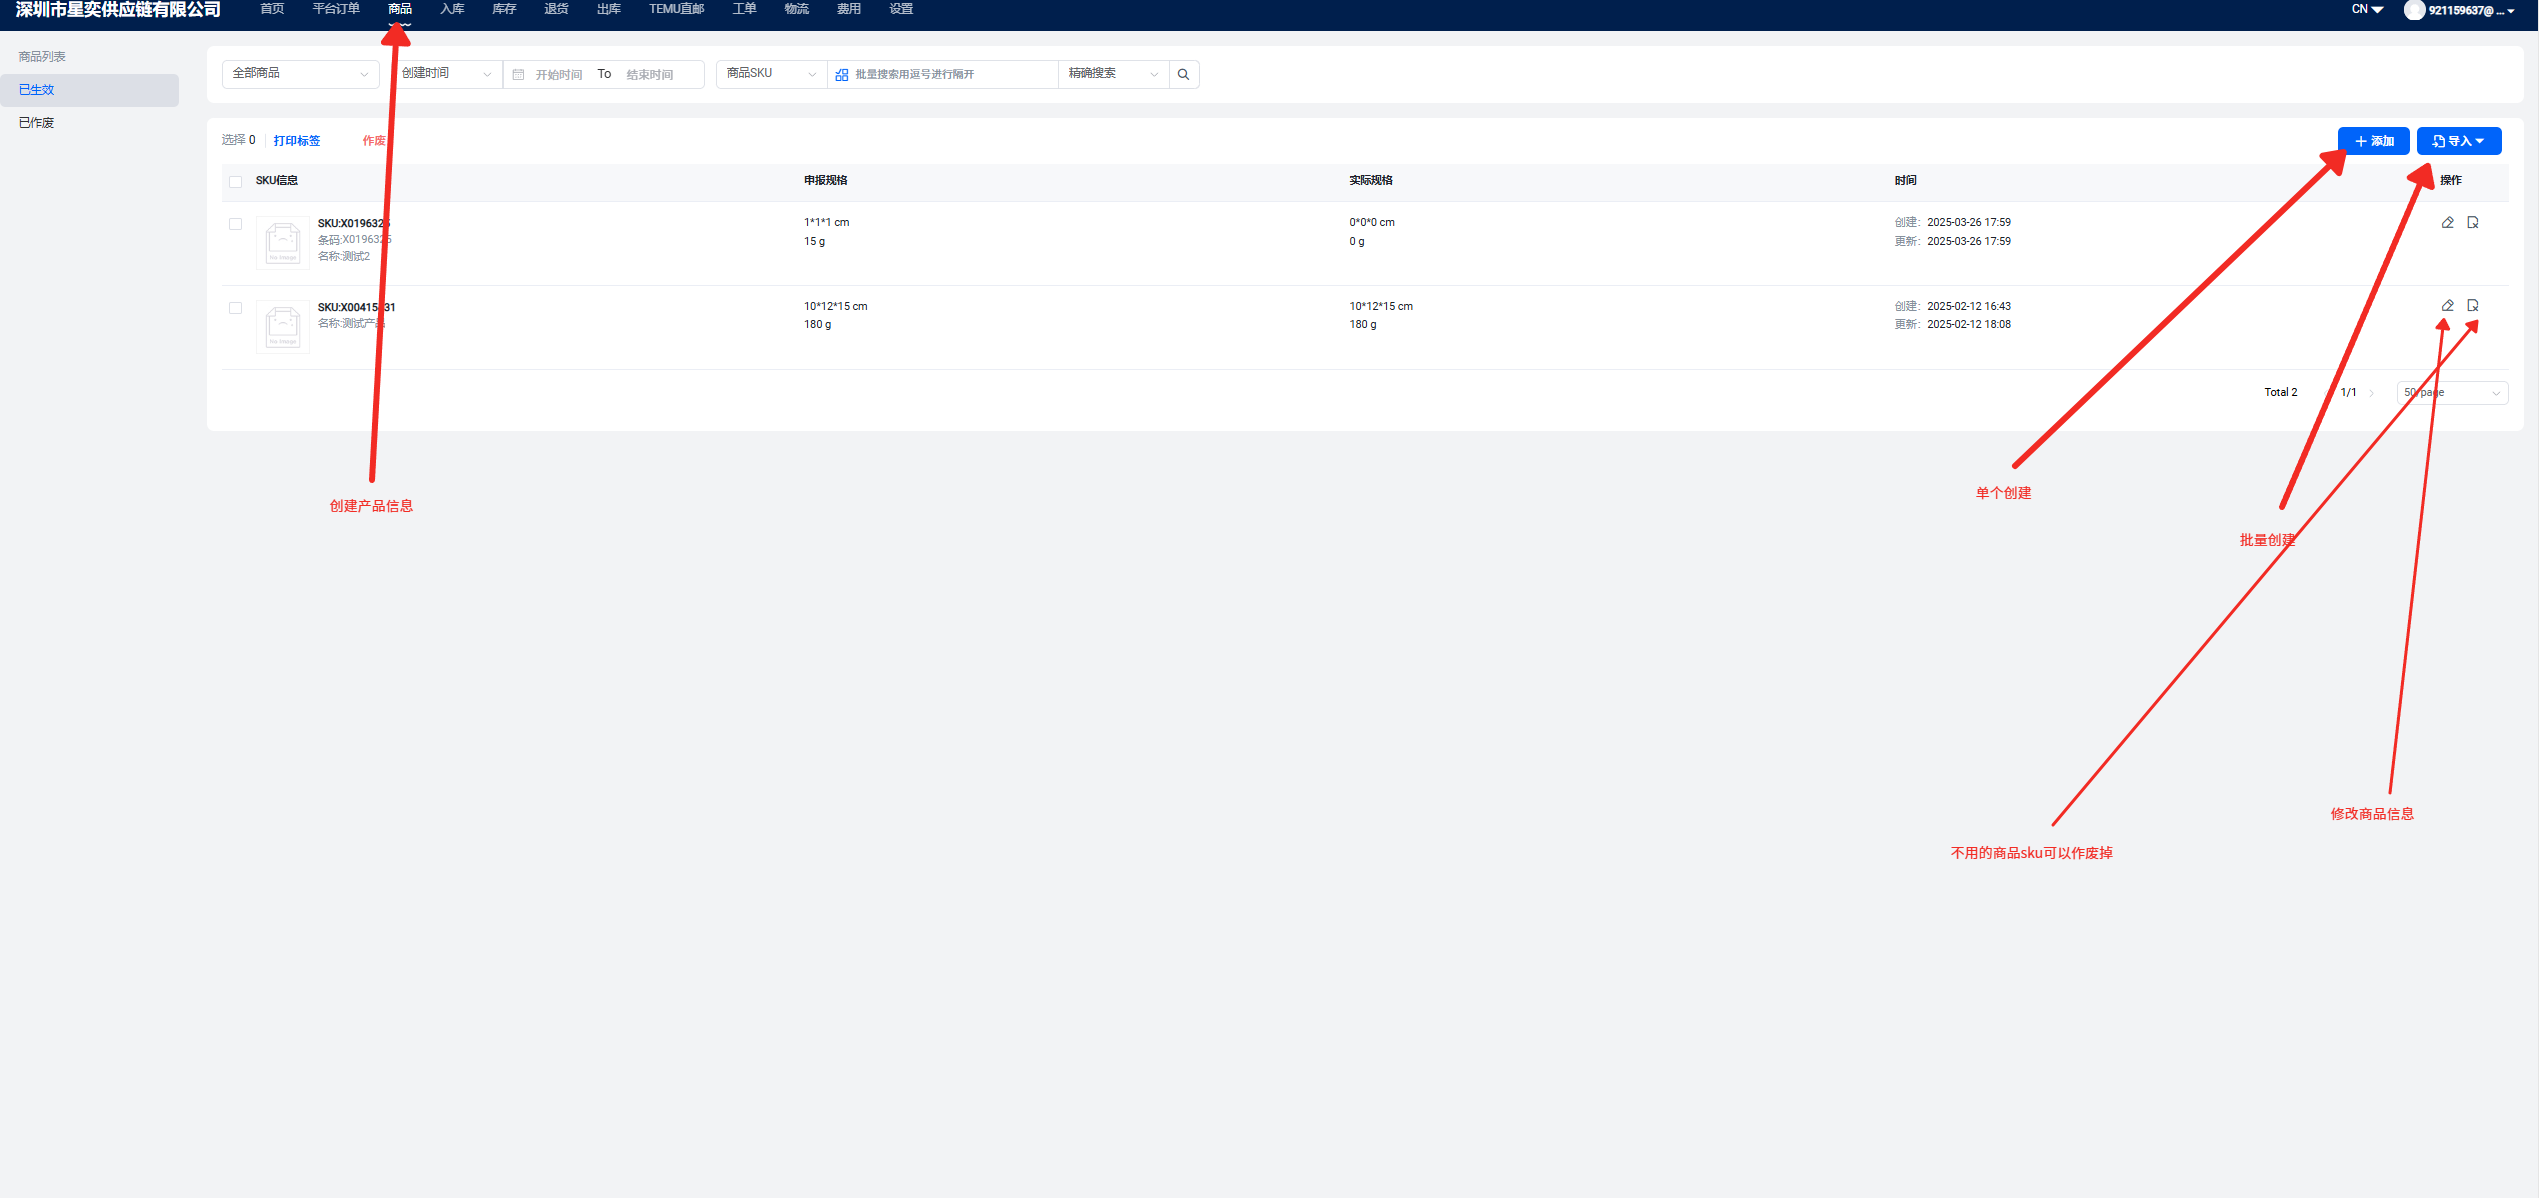This screenshot has width=2539, height=1198.
Task: Open the 退货 menu
Action: [556, 9]
